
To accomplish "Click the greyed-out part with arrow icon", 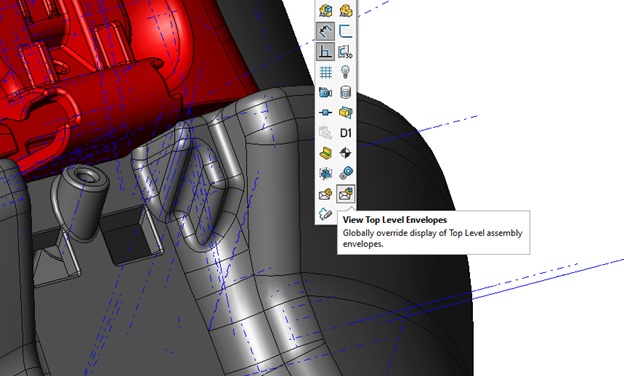I will (x=326, y=133).
